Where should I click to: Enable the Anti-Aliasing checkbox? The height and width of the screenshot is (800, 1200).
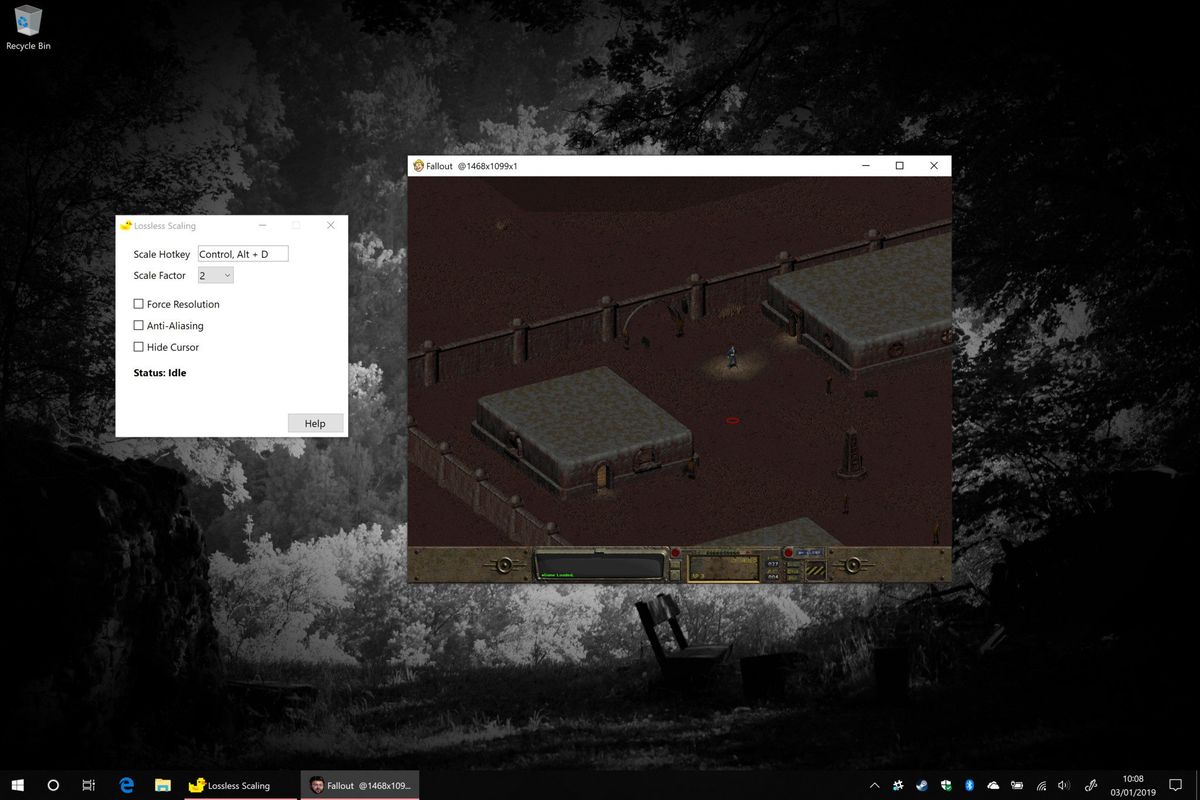click(138, 325)
